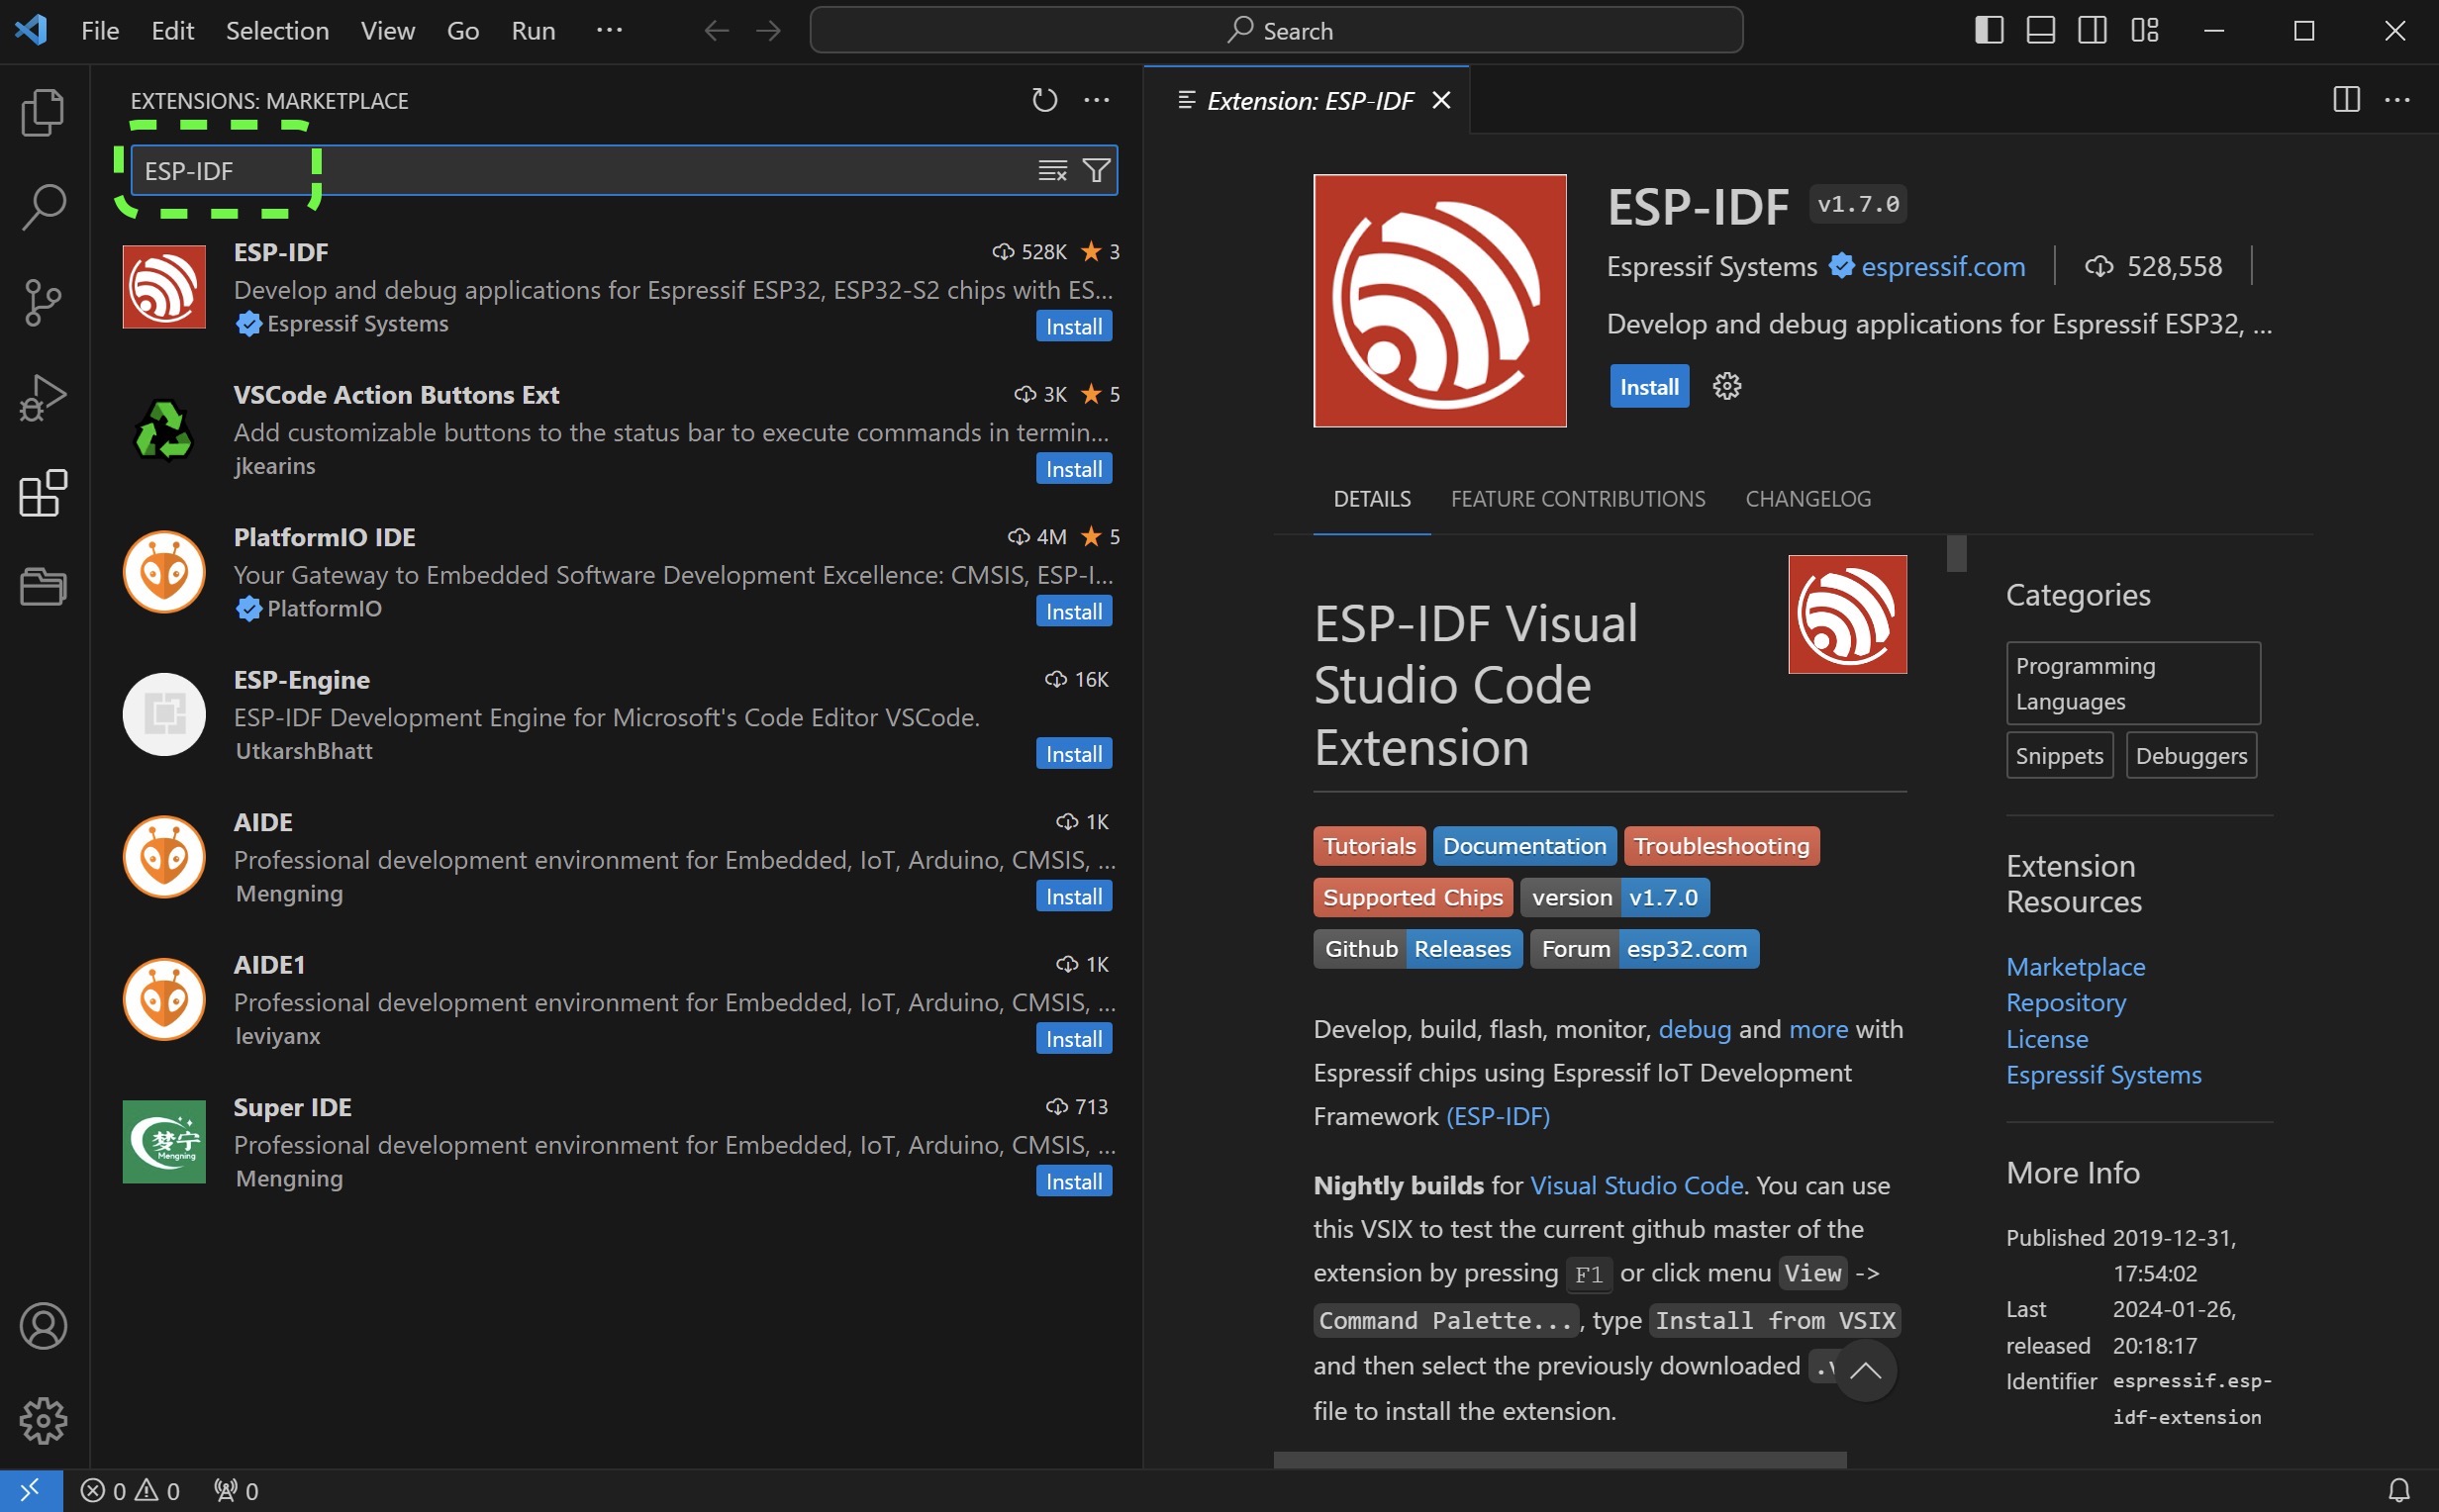Open the Project Manager folders icon
This screenshot has width=2439, height=1512.
43,587
